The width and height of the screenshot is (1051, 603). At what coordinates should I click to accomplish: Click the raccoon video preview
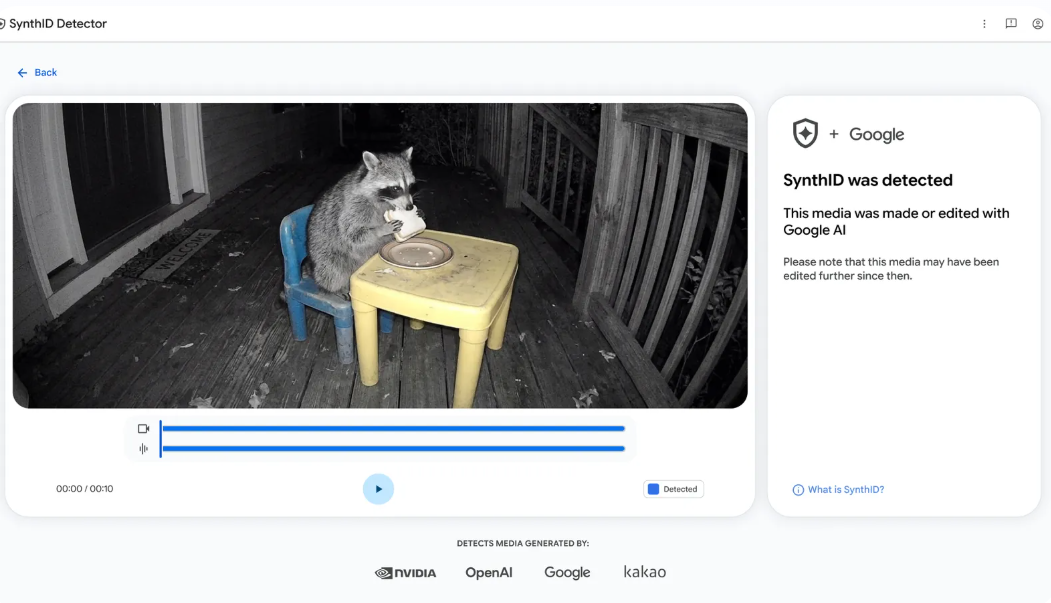pos(380,255)
